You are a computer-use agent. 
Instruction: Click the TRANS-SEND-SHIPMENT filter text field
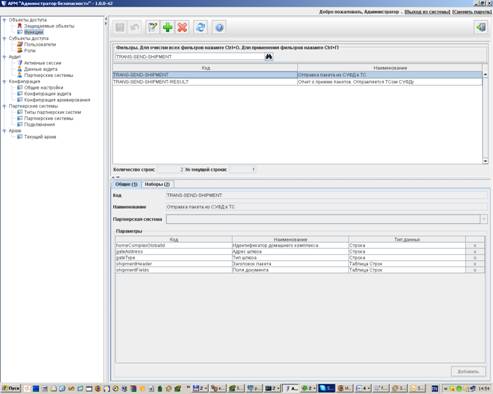point(189,57)
